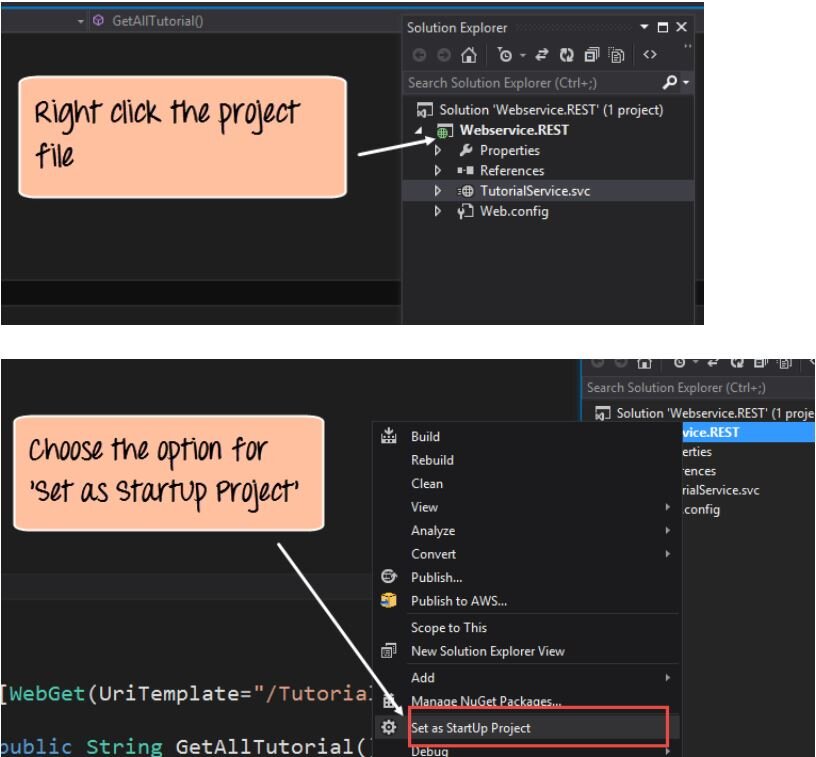816x757 pixels.
Task: Click the wrench icon next to Properties
Action: pos(466,150)
